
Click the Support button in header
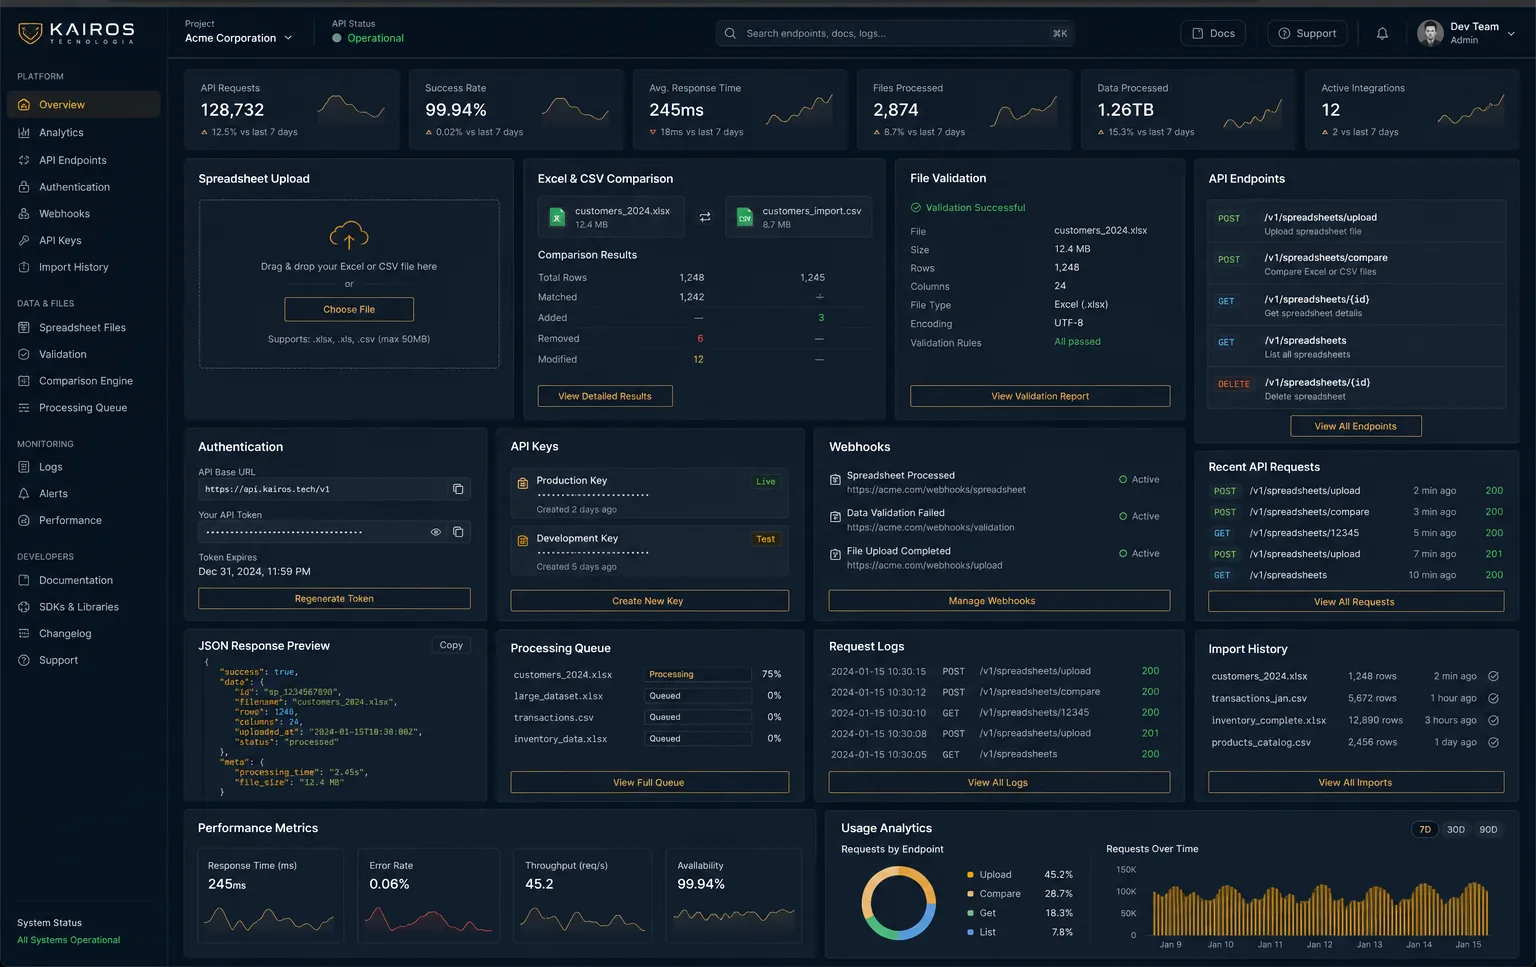pyautogui.click(x=1307, y=33)
